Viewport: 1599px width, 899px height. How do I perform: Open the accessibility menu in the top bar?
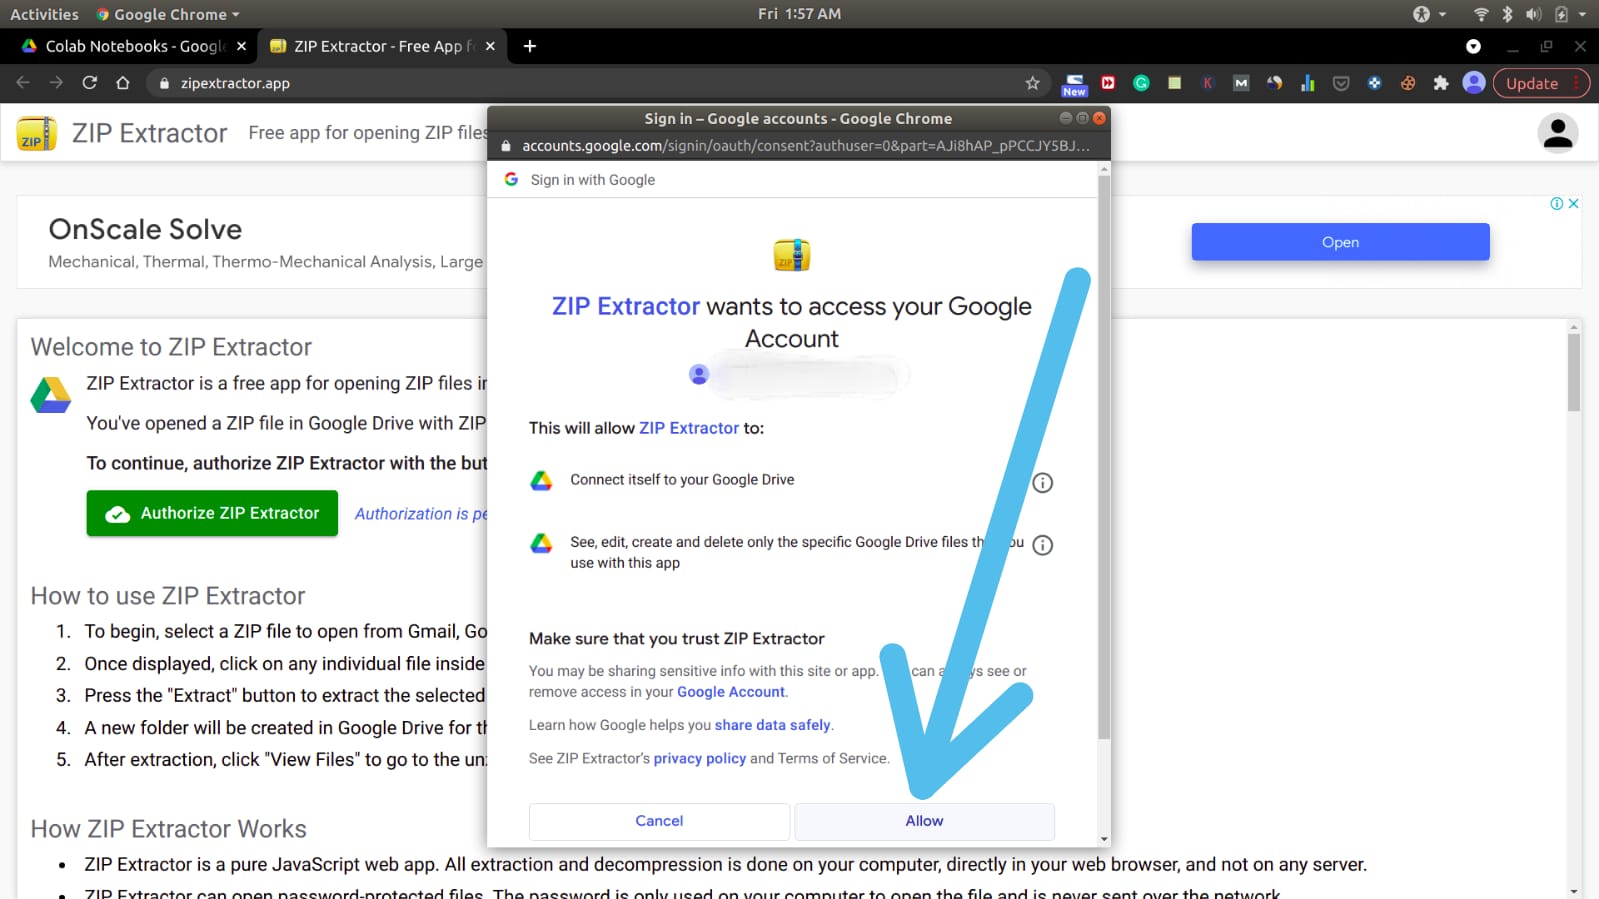pos(1429,14)
